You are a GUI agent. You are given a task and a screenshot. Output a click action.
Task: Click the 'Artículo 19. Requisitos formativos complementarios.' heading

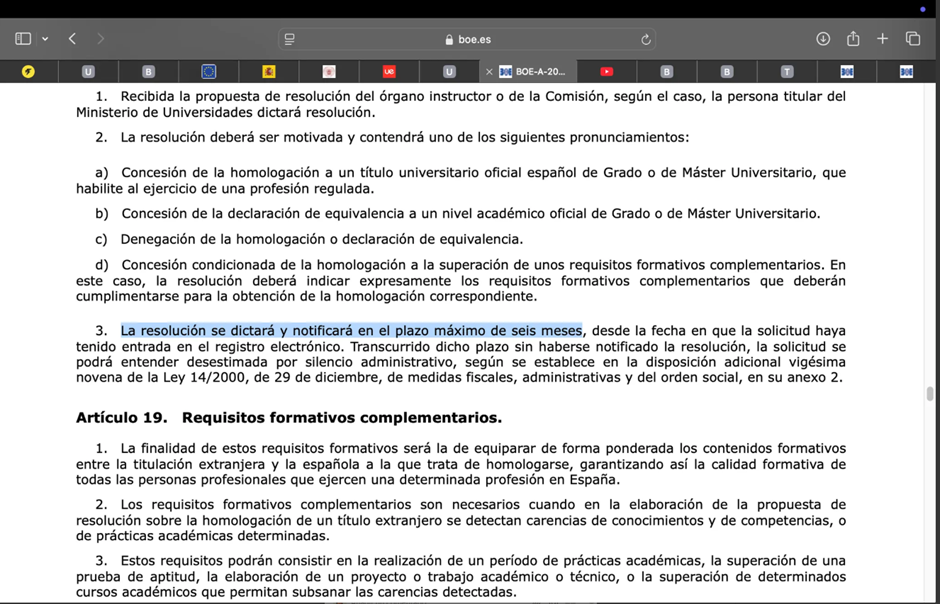click(289, 418)
